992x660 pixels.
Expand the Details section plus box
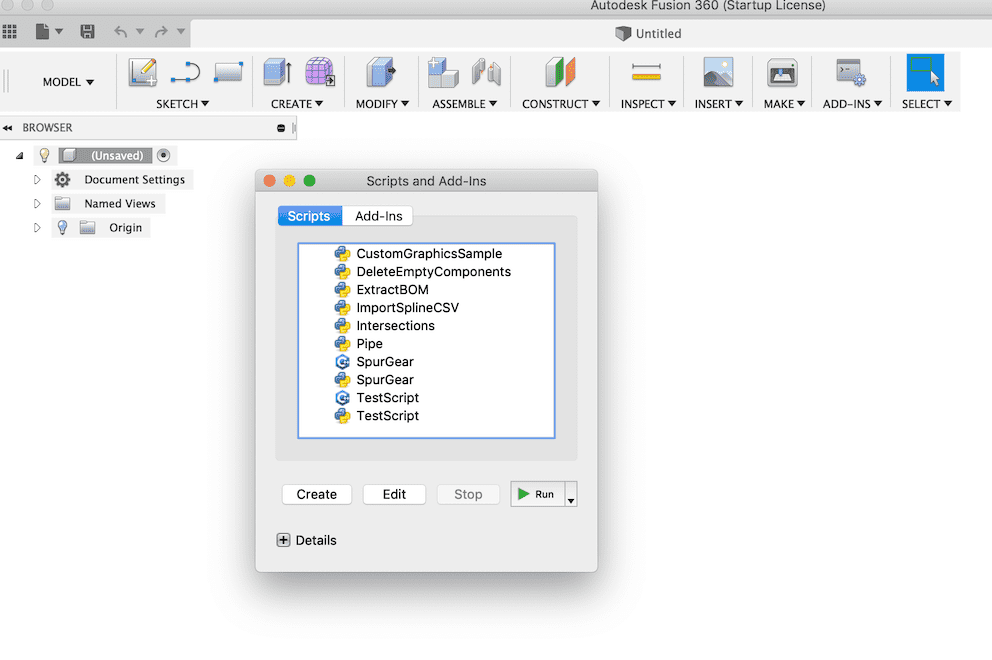pos(283,540)
